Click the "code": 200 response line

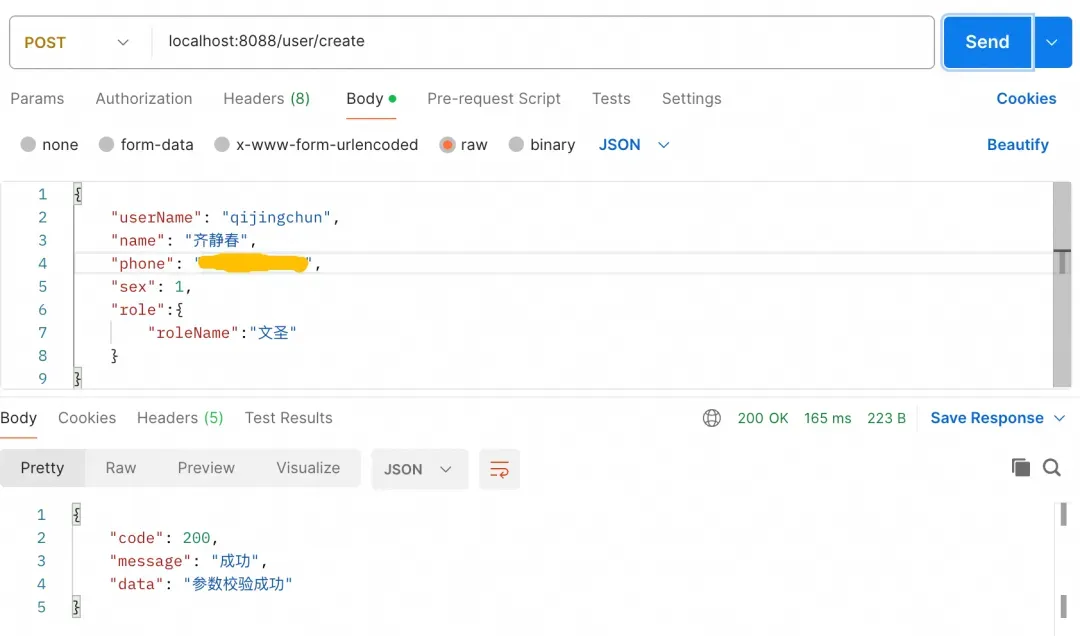click(x=164, y=537)
